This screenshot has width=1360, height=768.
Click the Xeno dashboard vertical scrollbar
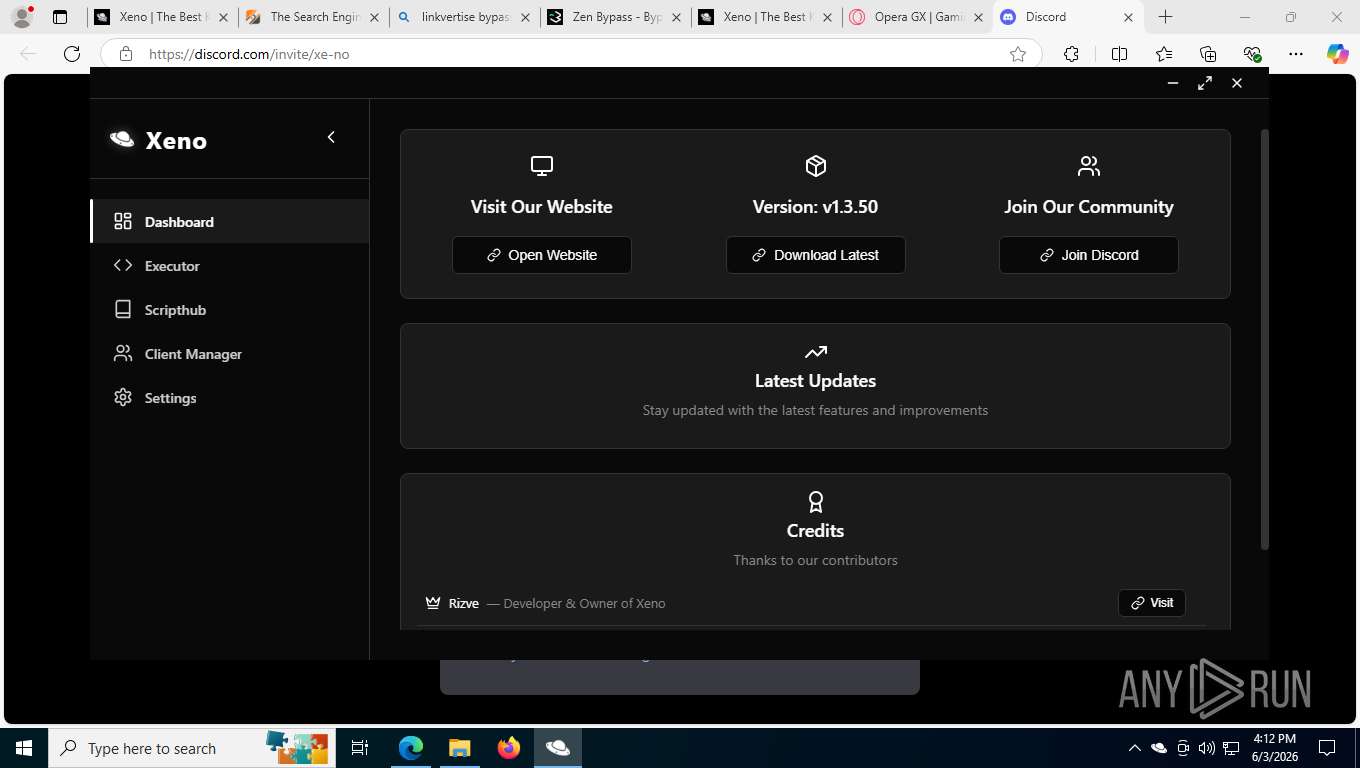[x=1264, y=339]
